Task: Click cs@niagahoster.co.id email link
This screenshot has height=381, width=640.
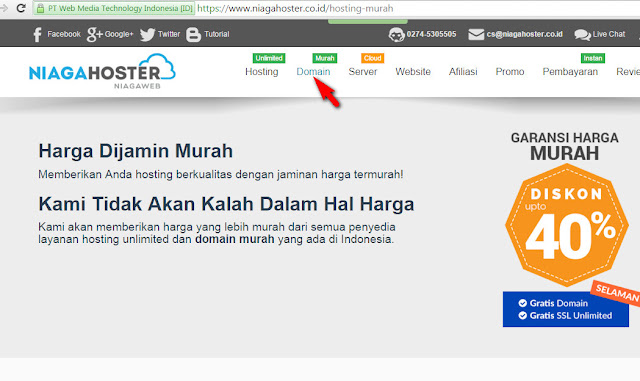Action: coord(524,34)
